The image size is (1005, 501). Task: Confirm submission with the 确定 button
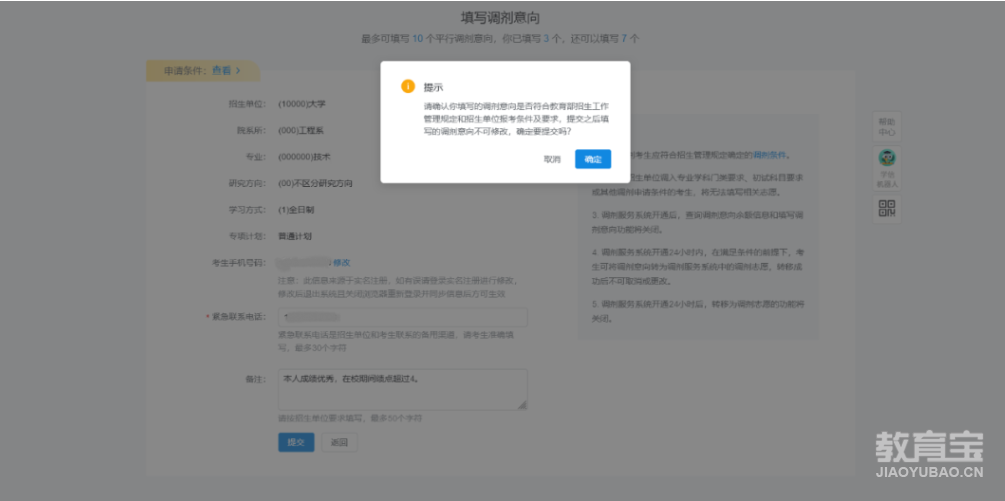(x=593, y=159)
